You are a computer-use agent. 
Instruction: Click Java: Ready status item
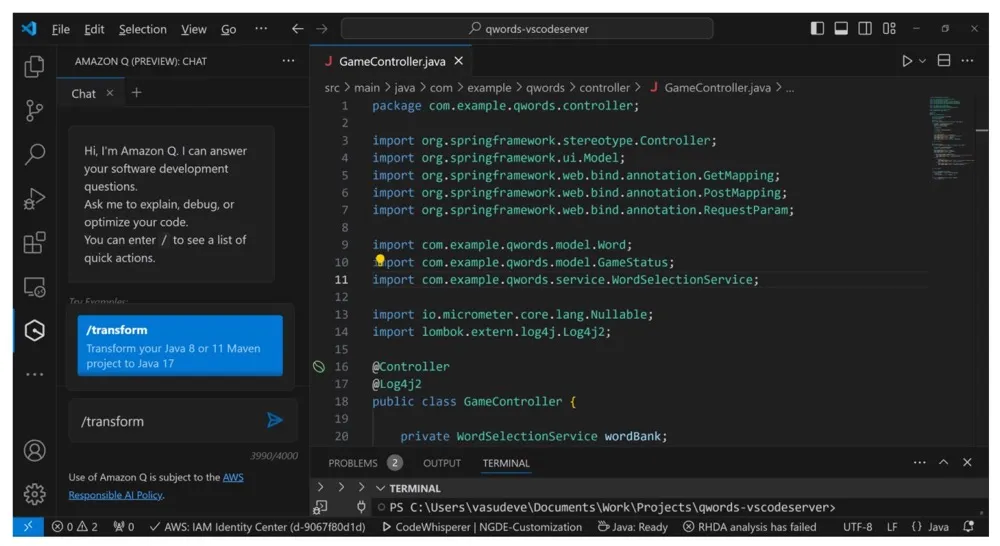(x=633, y=527)
